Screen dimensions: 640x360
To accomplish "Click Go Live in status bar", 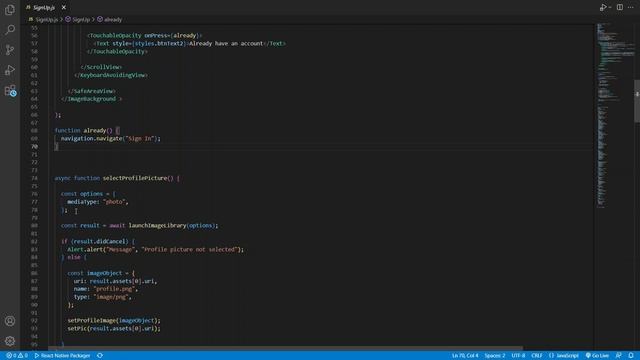I will click(x=597, y=356).
